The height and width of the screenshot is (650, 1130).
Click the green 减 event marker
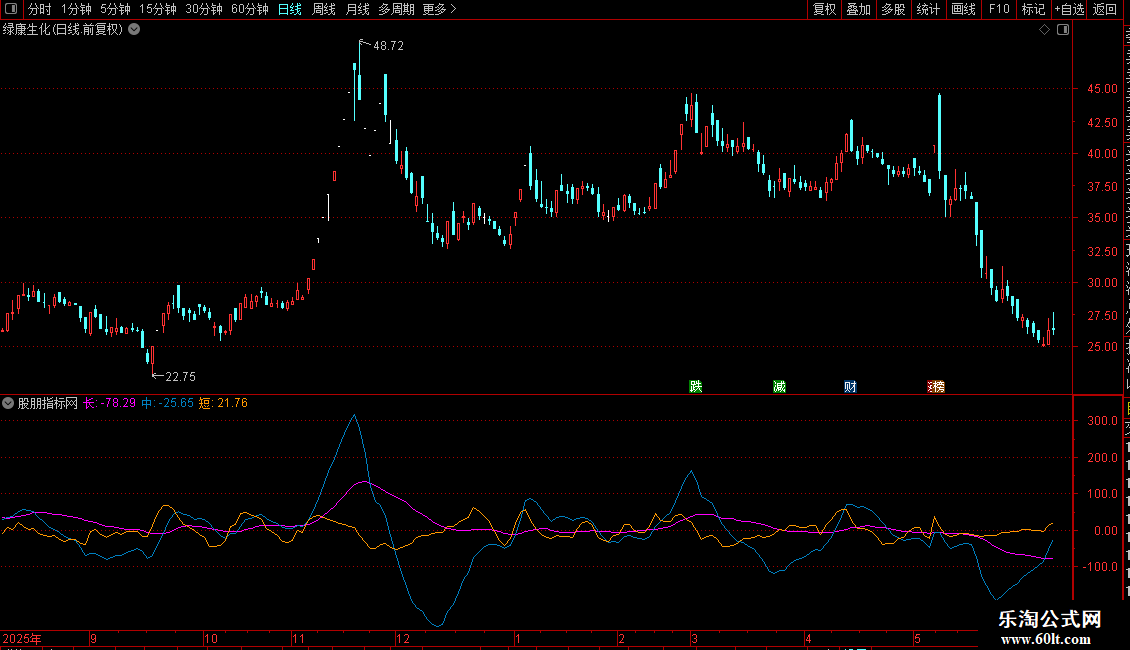point(779,386)
